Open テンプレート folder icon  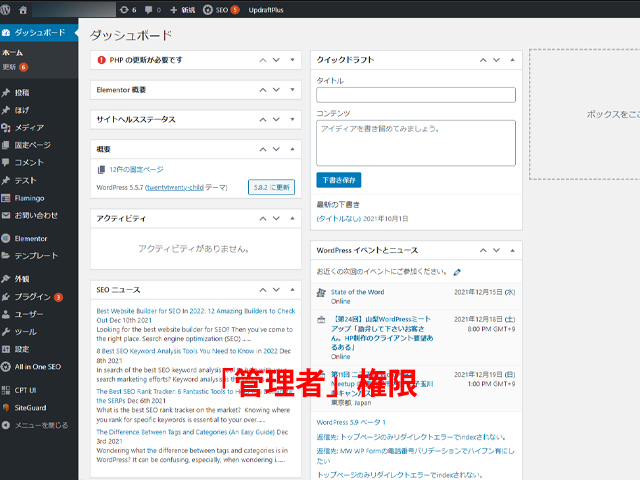point(6,256)
